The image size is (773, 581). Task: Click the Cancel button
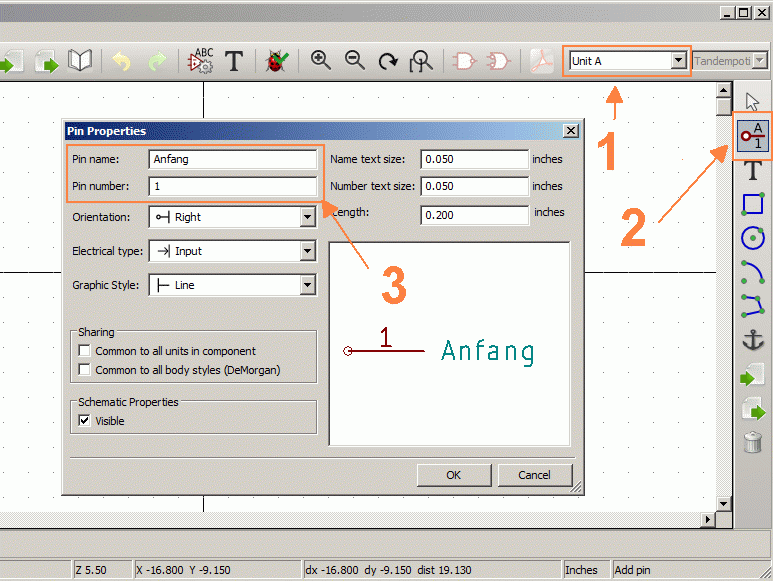(534, 475)
